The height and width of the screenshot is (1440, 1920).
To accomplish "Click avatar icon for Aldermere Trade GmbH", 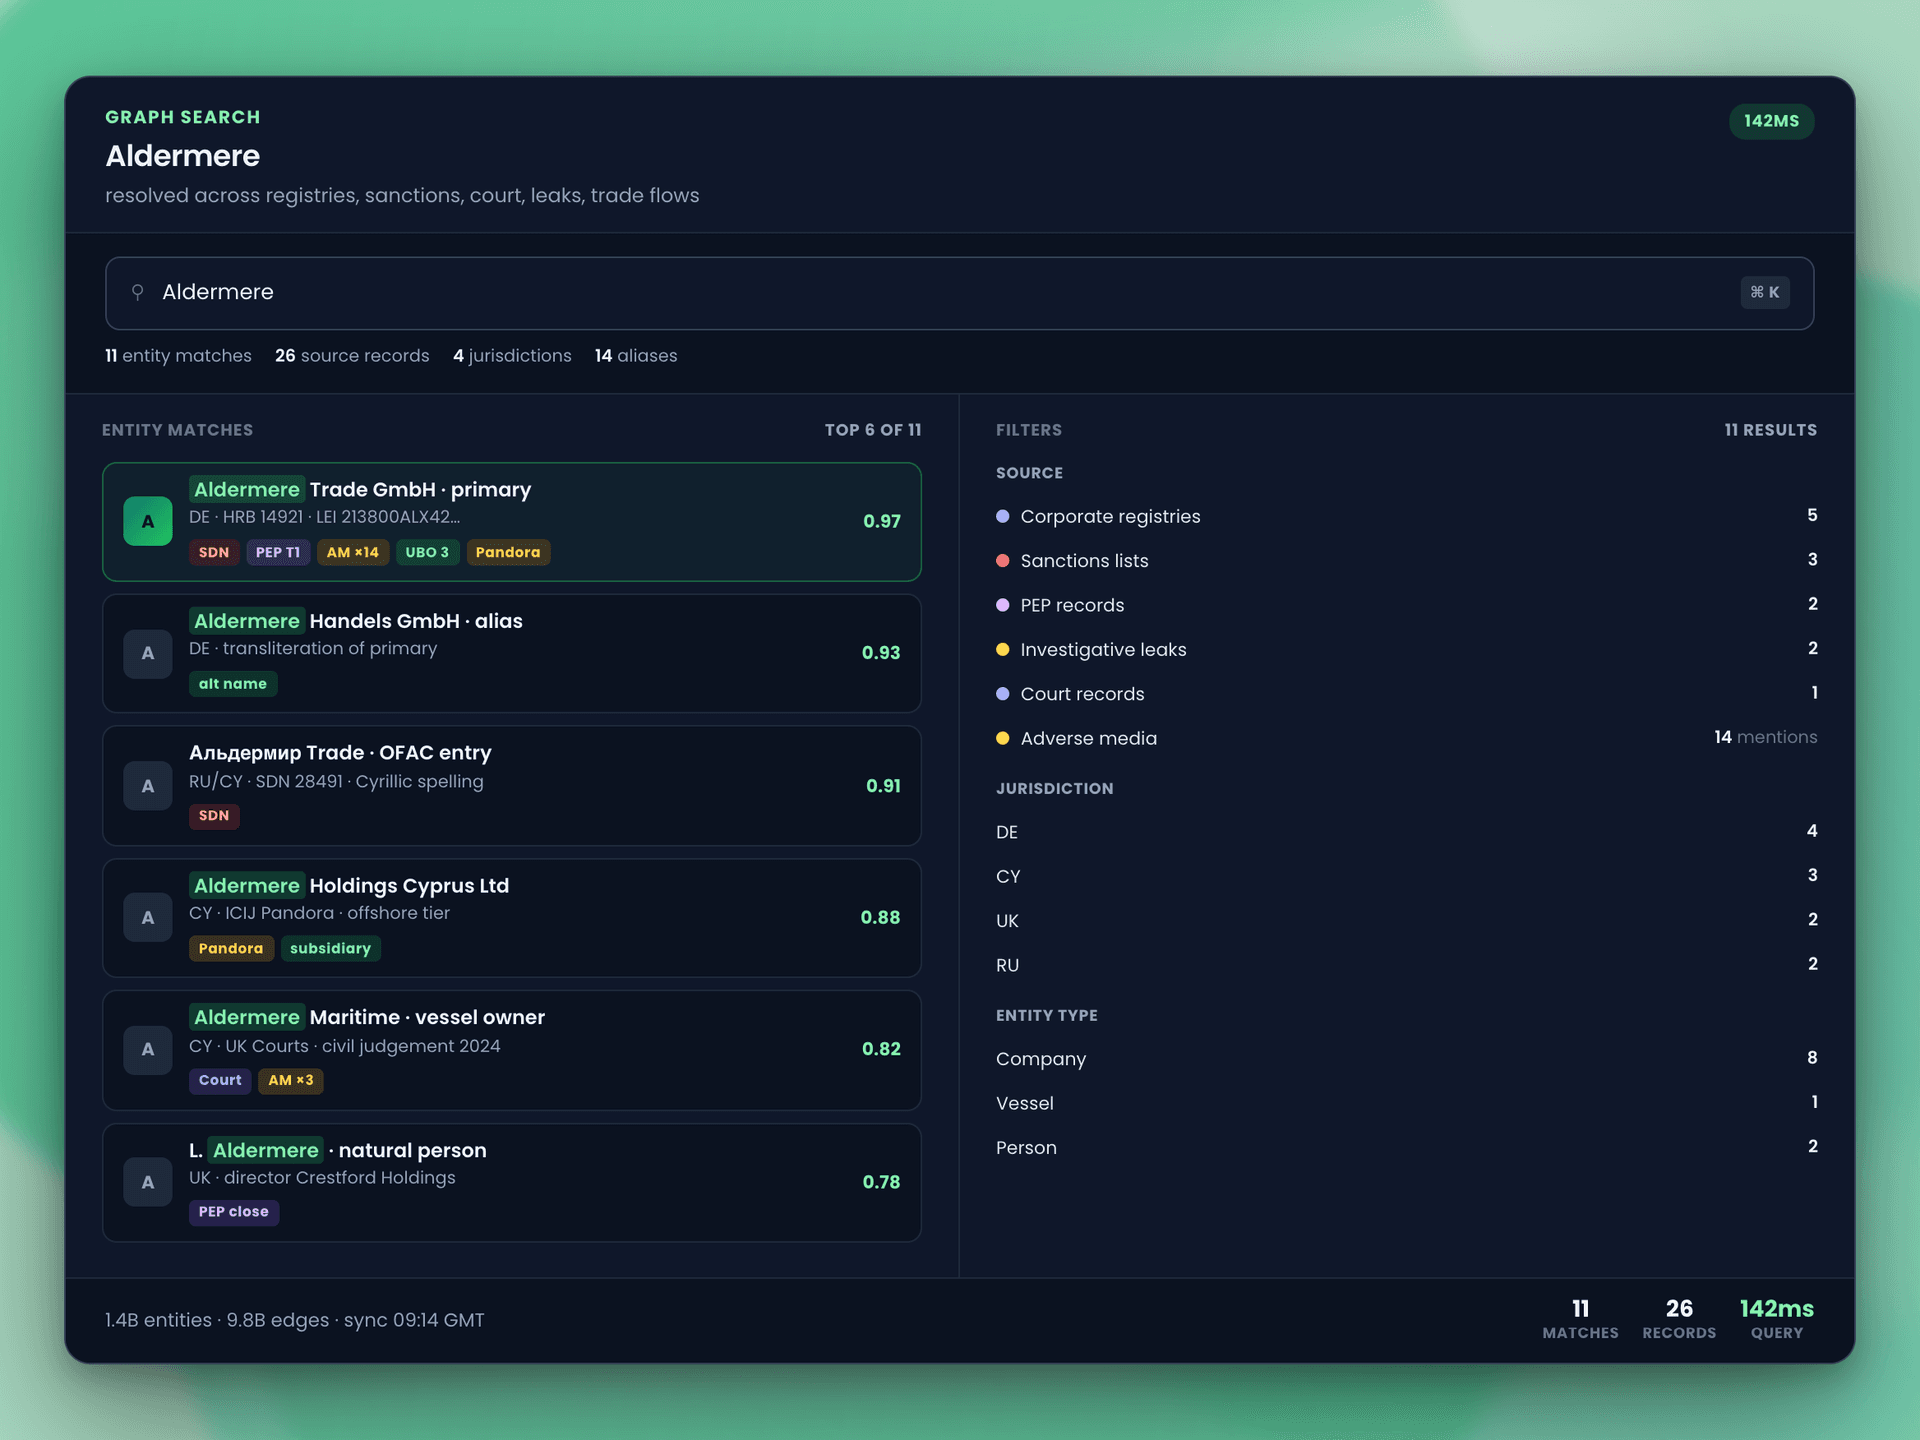I will pyautogui.click(x=148, y=521).
